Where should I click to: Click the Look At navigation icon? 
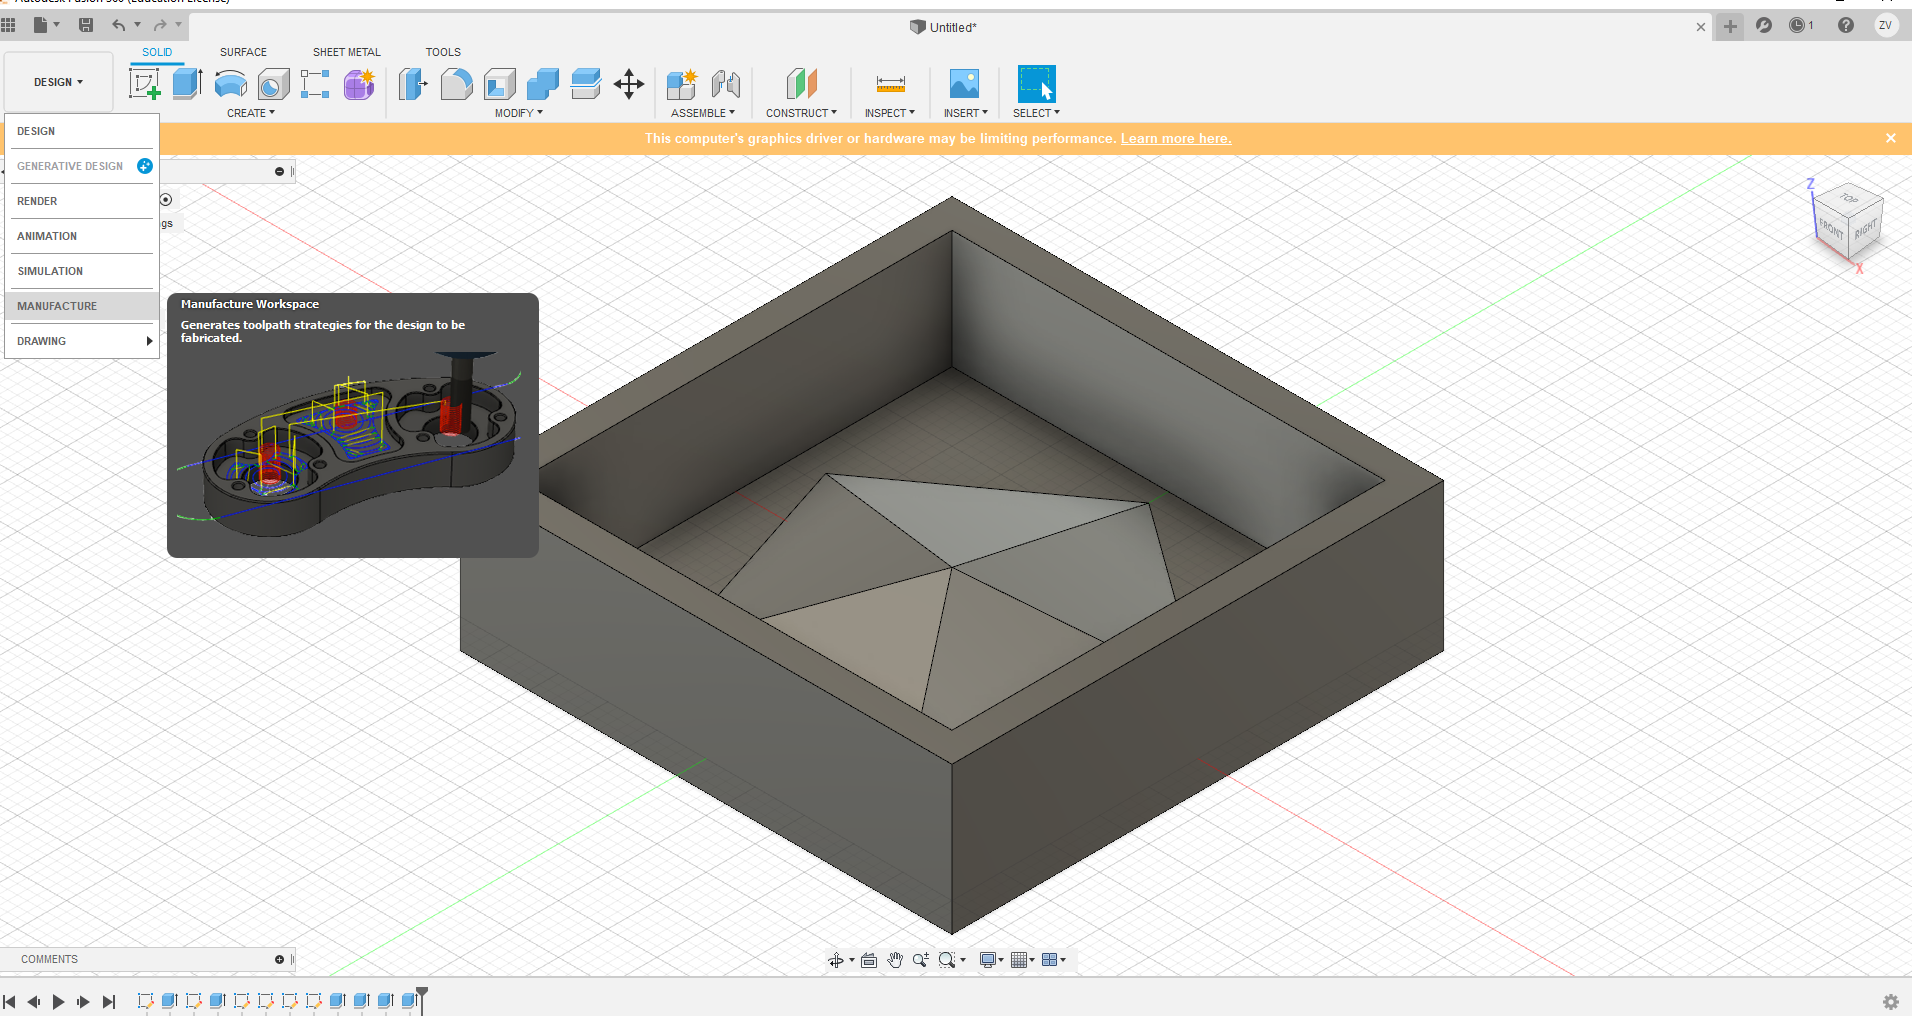[869, 960]
